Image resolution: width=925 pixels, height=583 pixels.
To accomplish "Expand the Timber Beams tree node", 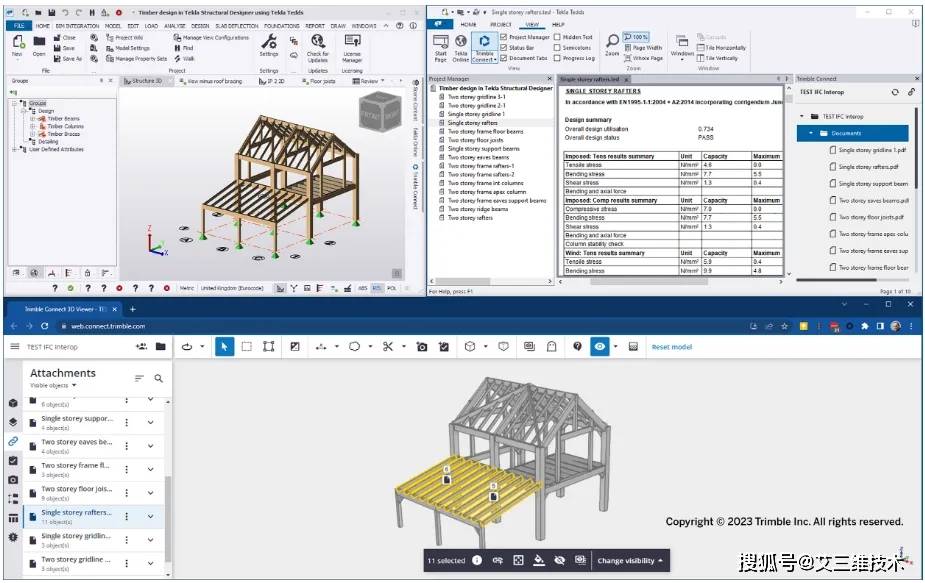I will pos(33,119).
